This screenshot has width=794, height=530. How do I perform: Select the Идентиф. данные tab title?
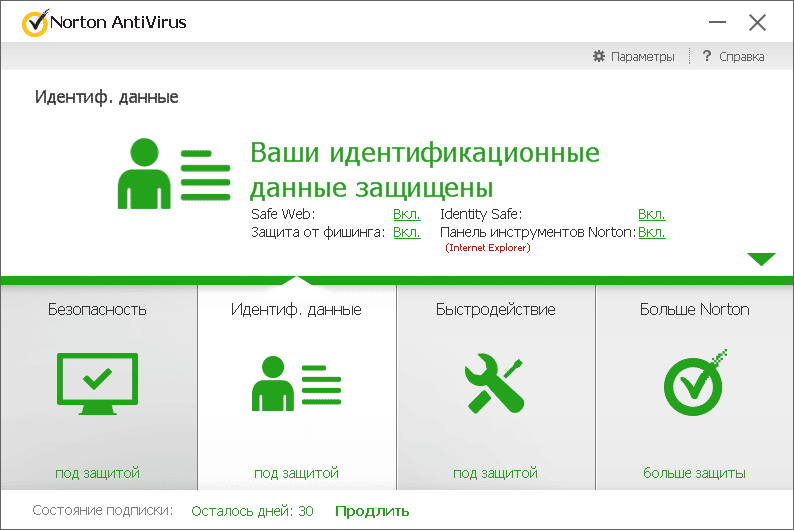(x=296, y=309)
